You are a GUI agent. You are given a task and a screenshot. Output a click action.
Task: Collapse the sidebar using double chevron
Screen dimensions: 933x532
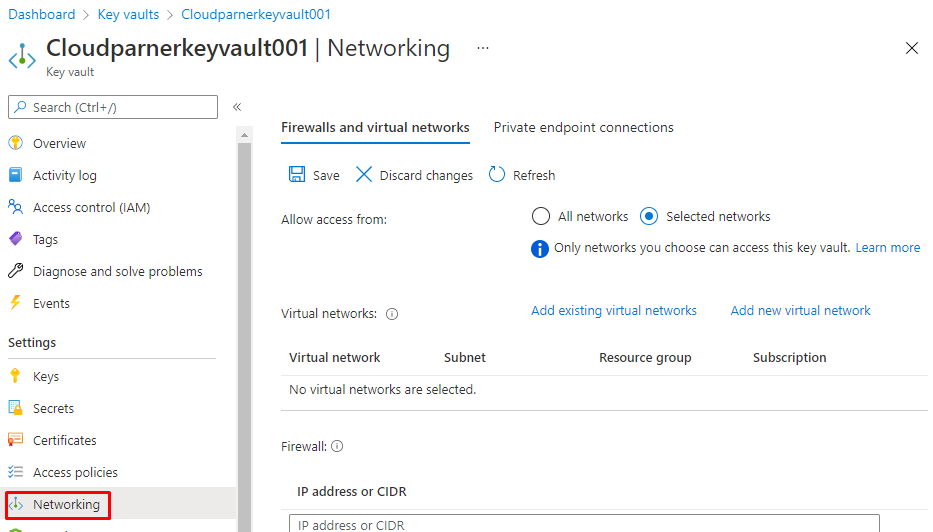tap(237, 107)
